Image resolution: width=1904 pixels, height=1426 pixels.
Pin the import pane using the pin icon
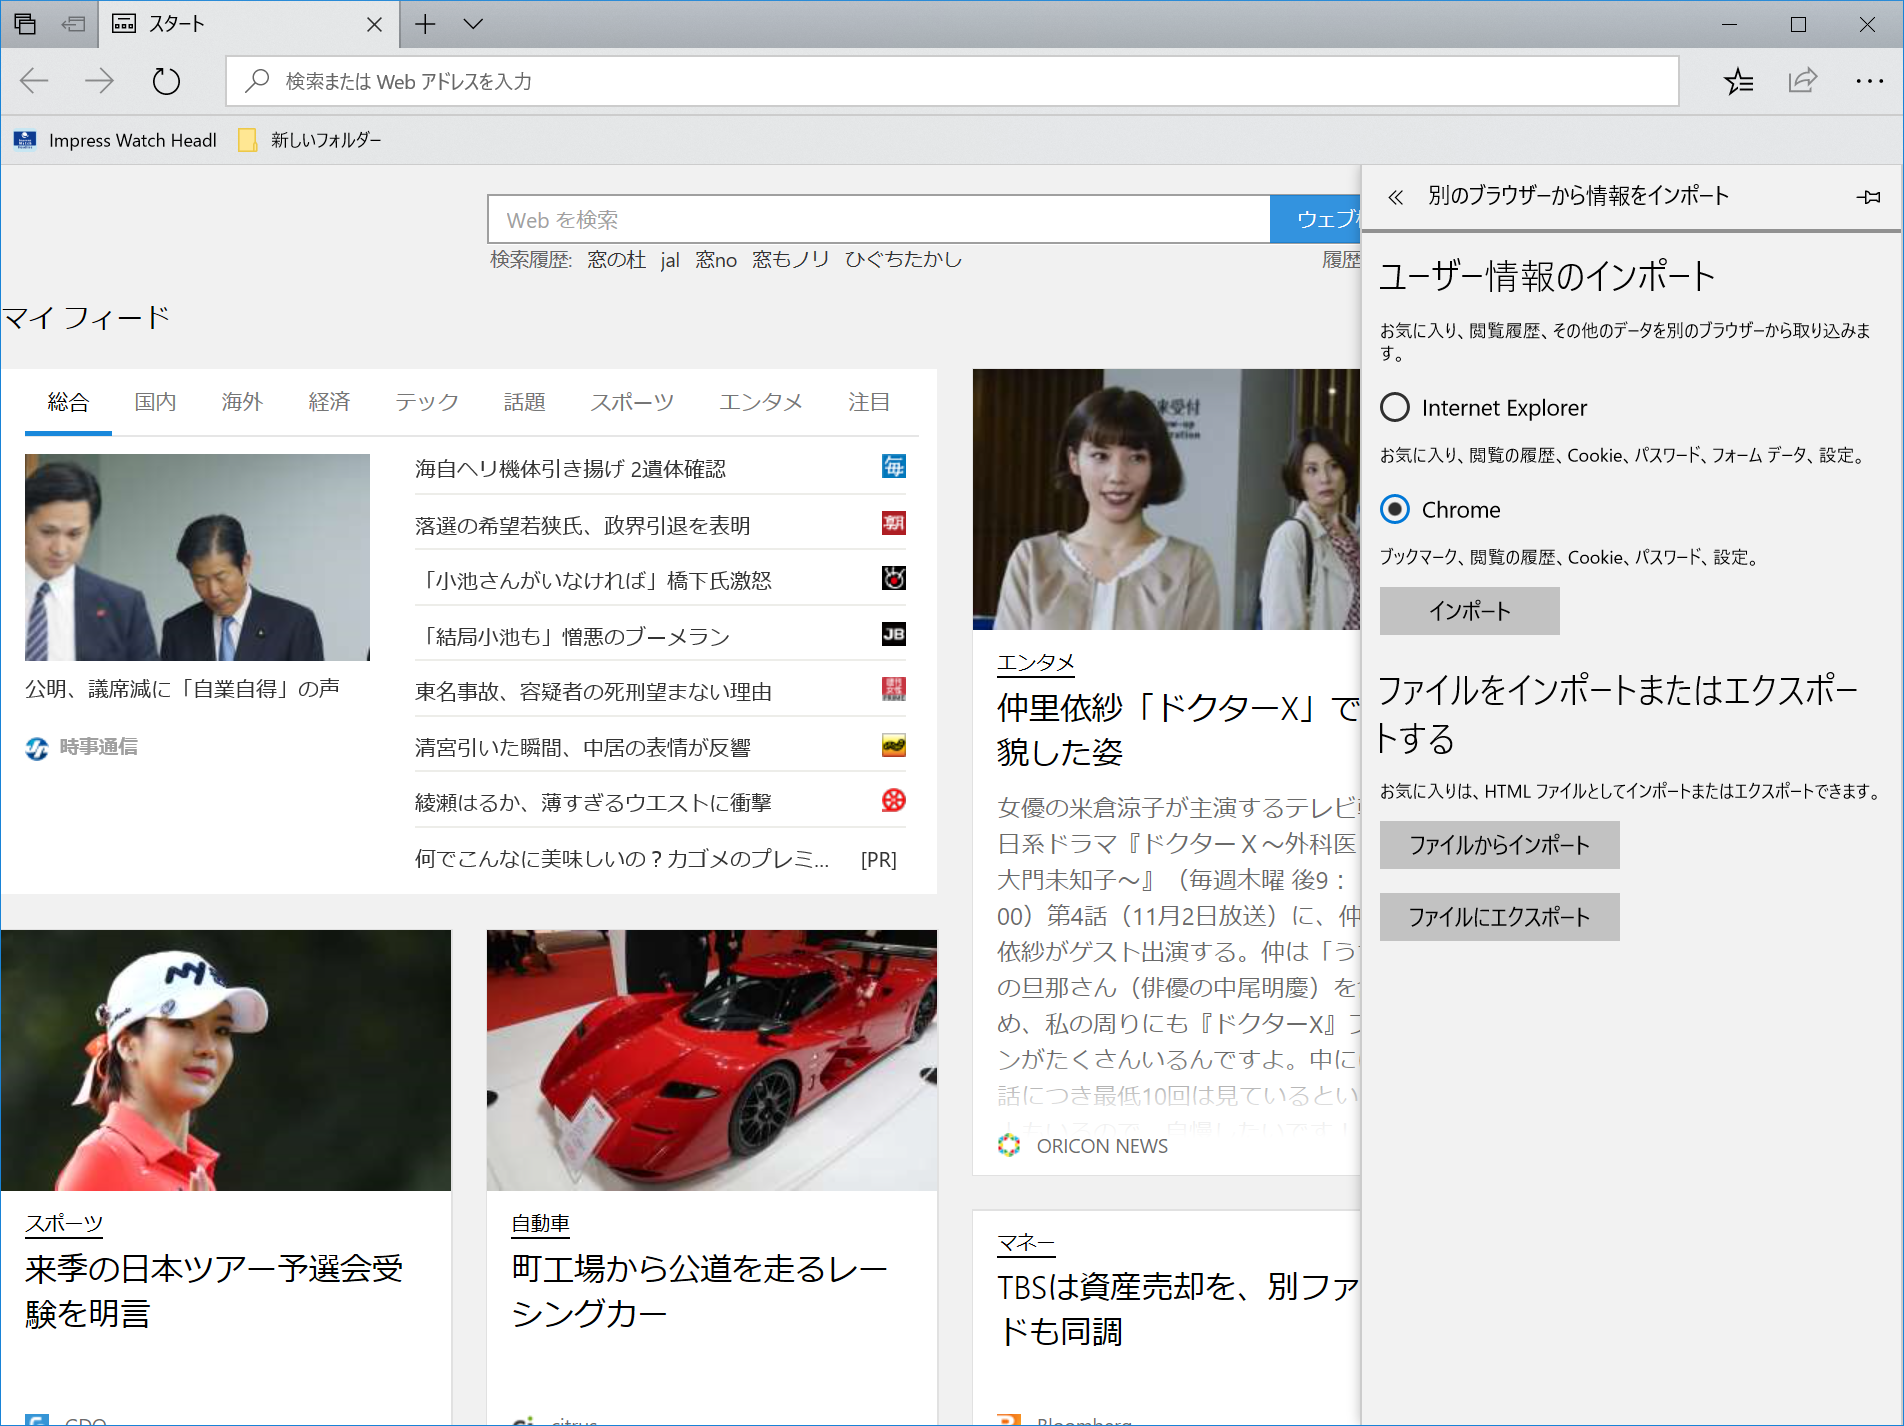pos(1870,196)
